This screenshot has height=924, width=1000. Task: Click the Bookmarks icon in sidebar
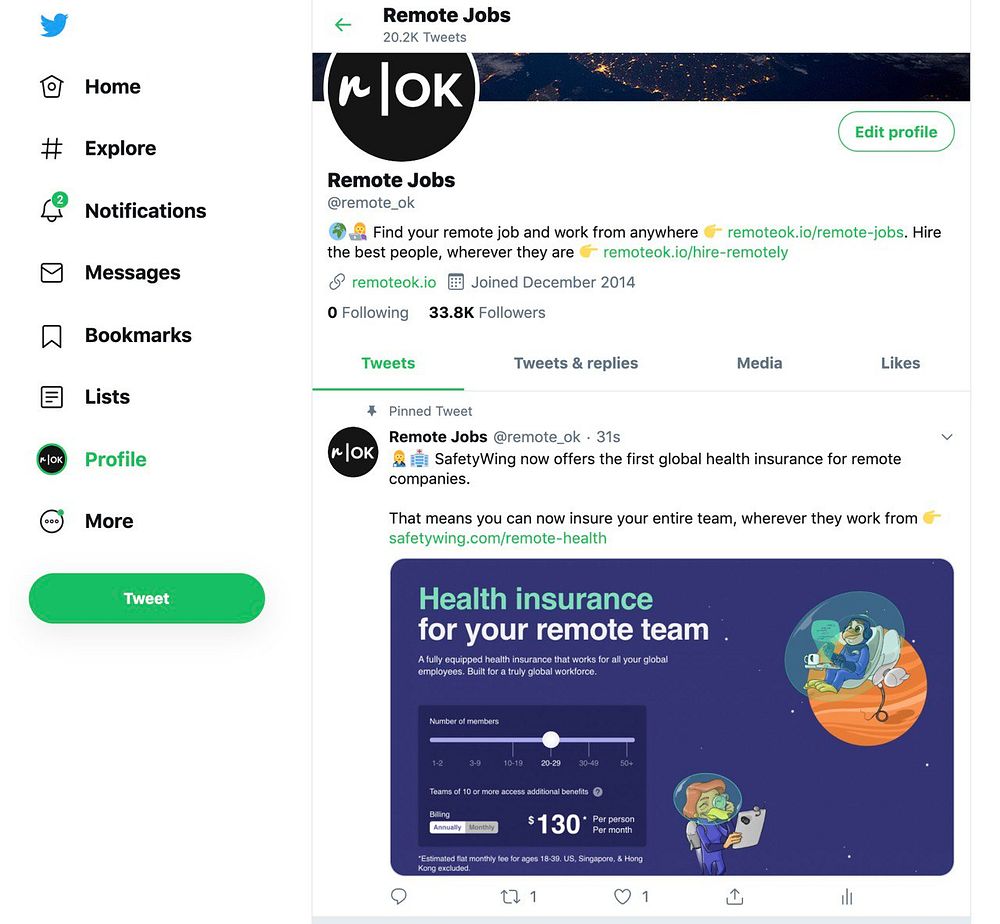[x=52, y=336]
